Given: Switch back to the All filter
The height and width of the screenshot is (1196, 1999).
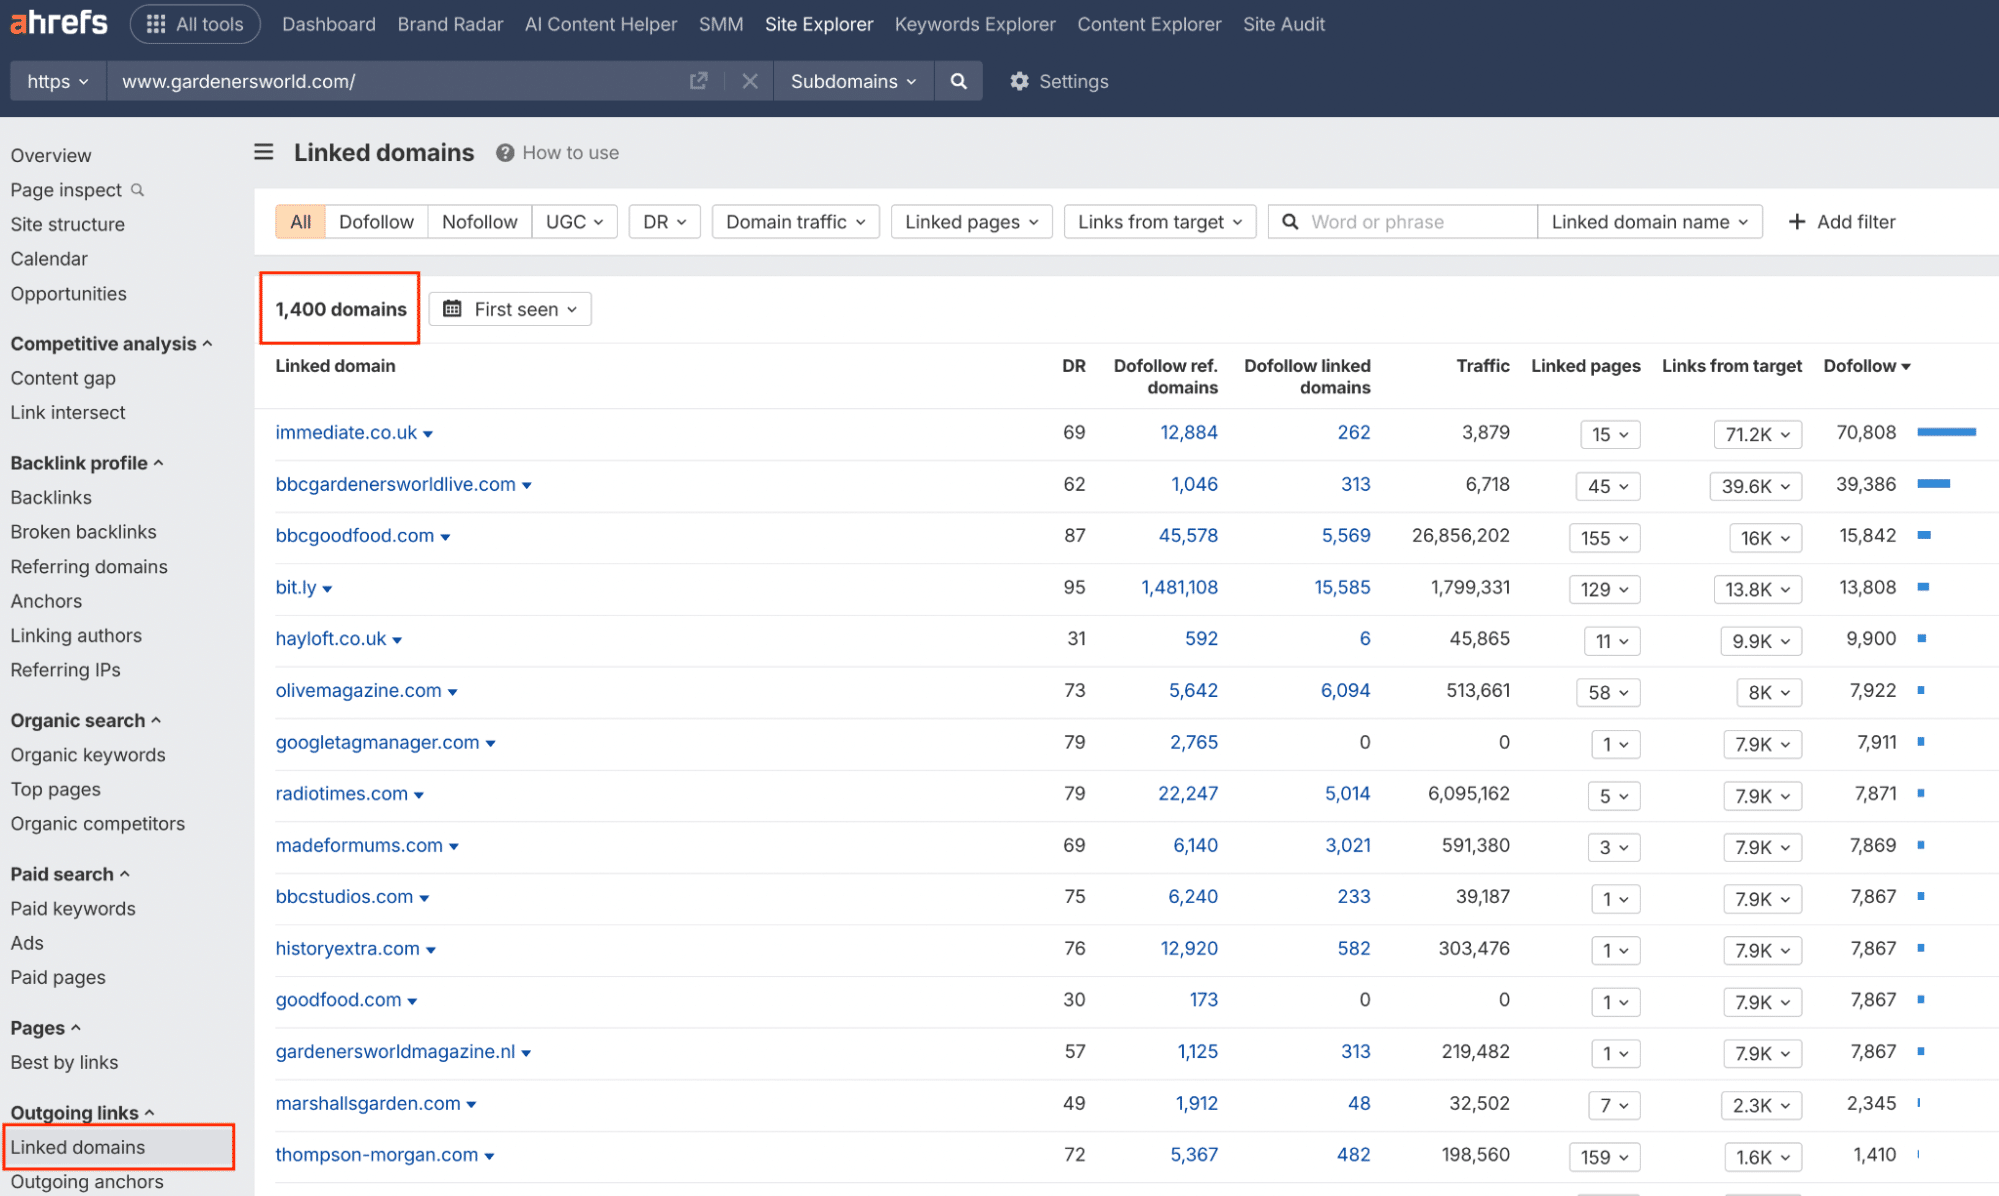Looking at the screenshot, I should pos(299,221).
